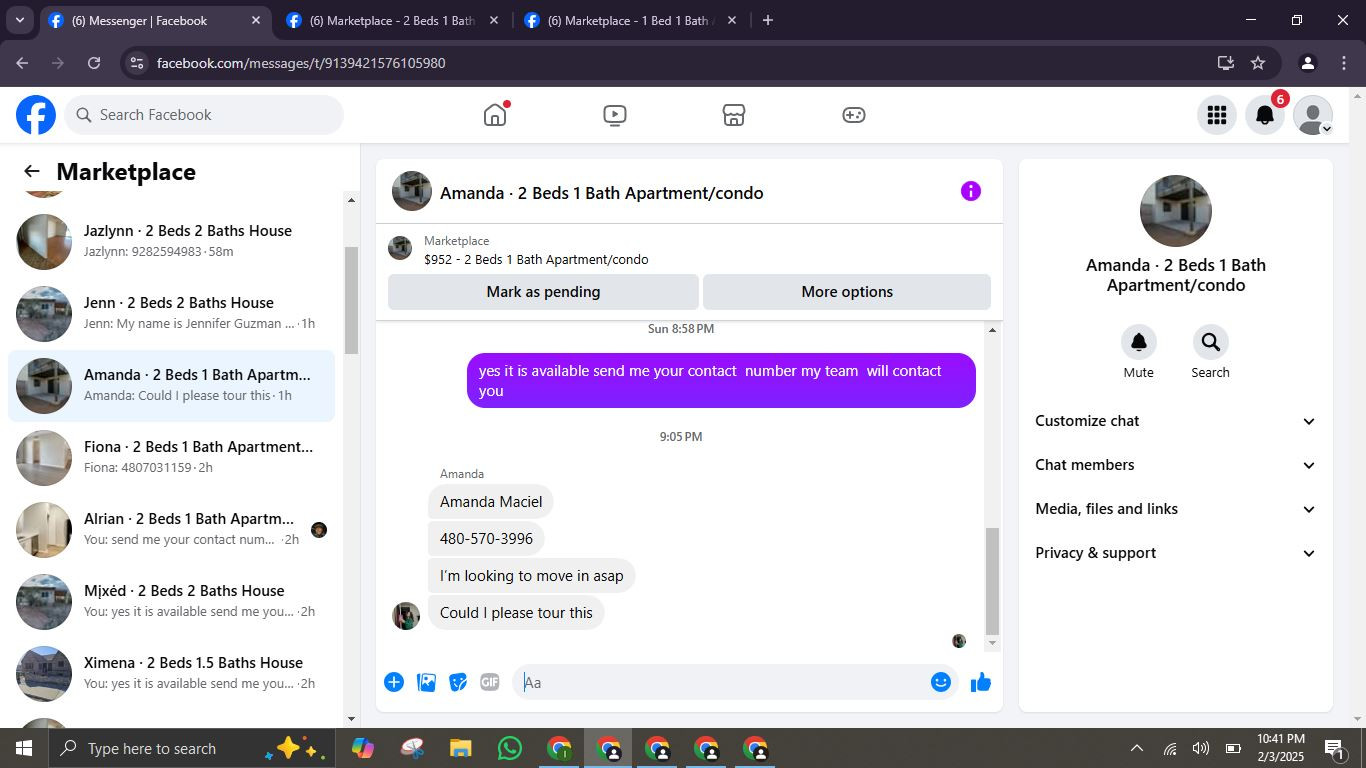
Task: Open the Facebook home logo
Action: (36, 115)
